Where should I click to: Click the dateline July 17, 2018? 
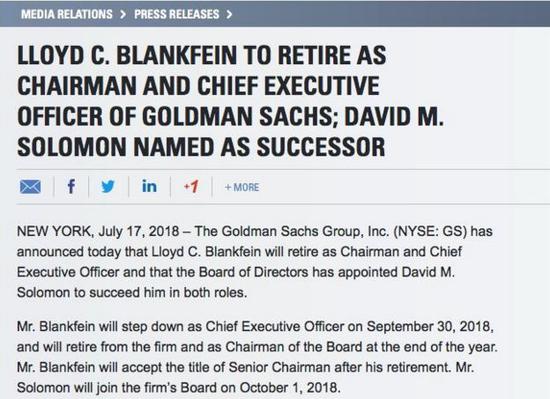[x=139, y=231]
